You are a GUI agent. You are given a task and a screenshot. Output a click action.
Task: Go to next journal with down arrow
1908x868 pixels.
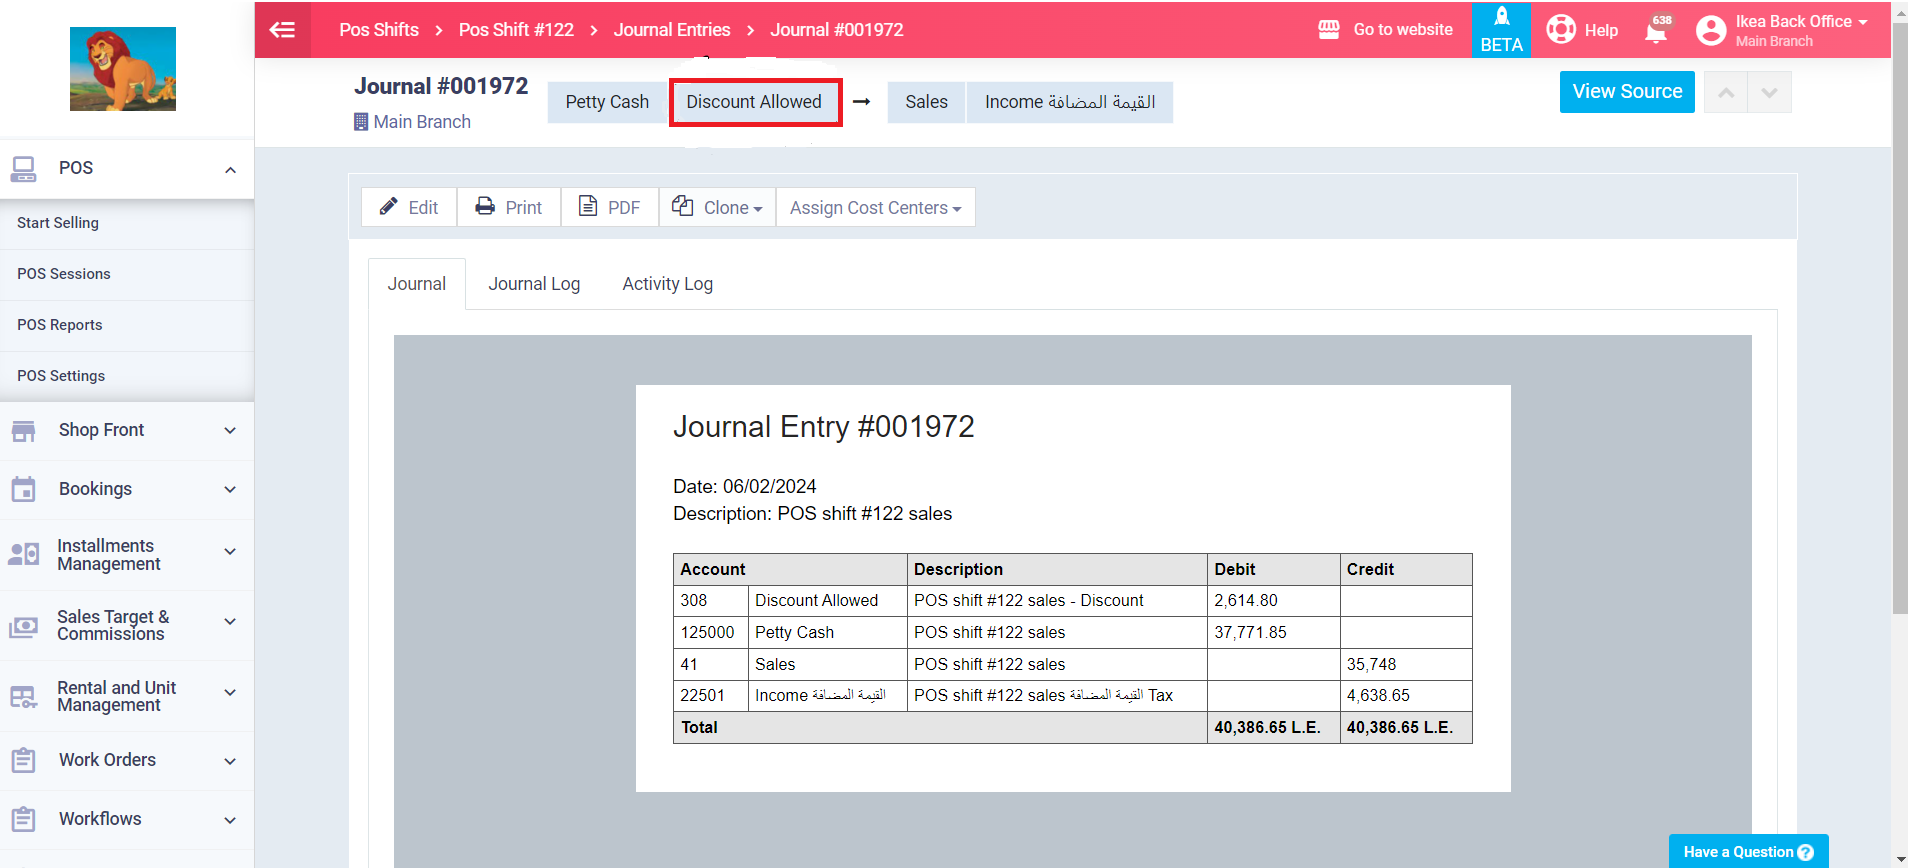[1769, 93]
